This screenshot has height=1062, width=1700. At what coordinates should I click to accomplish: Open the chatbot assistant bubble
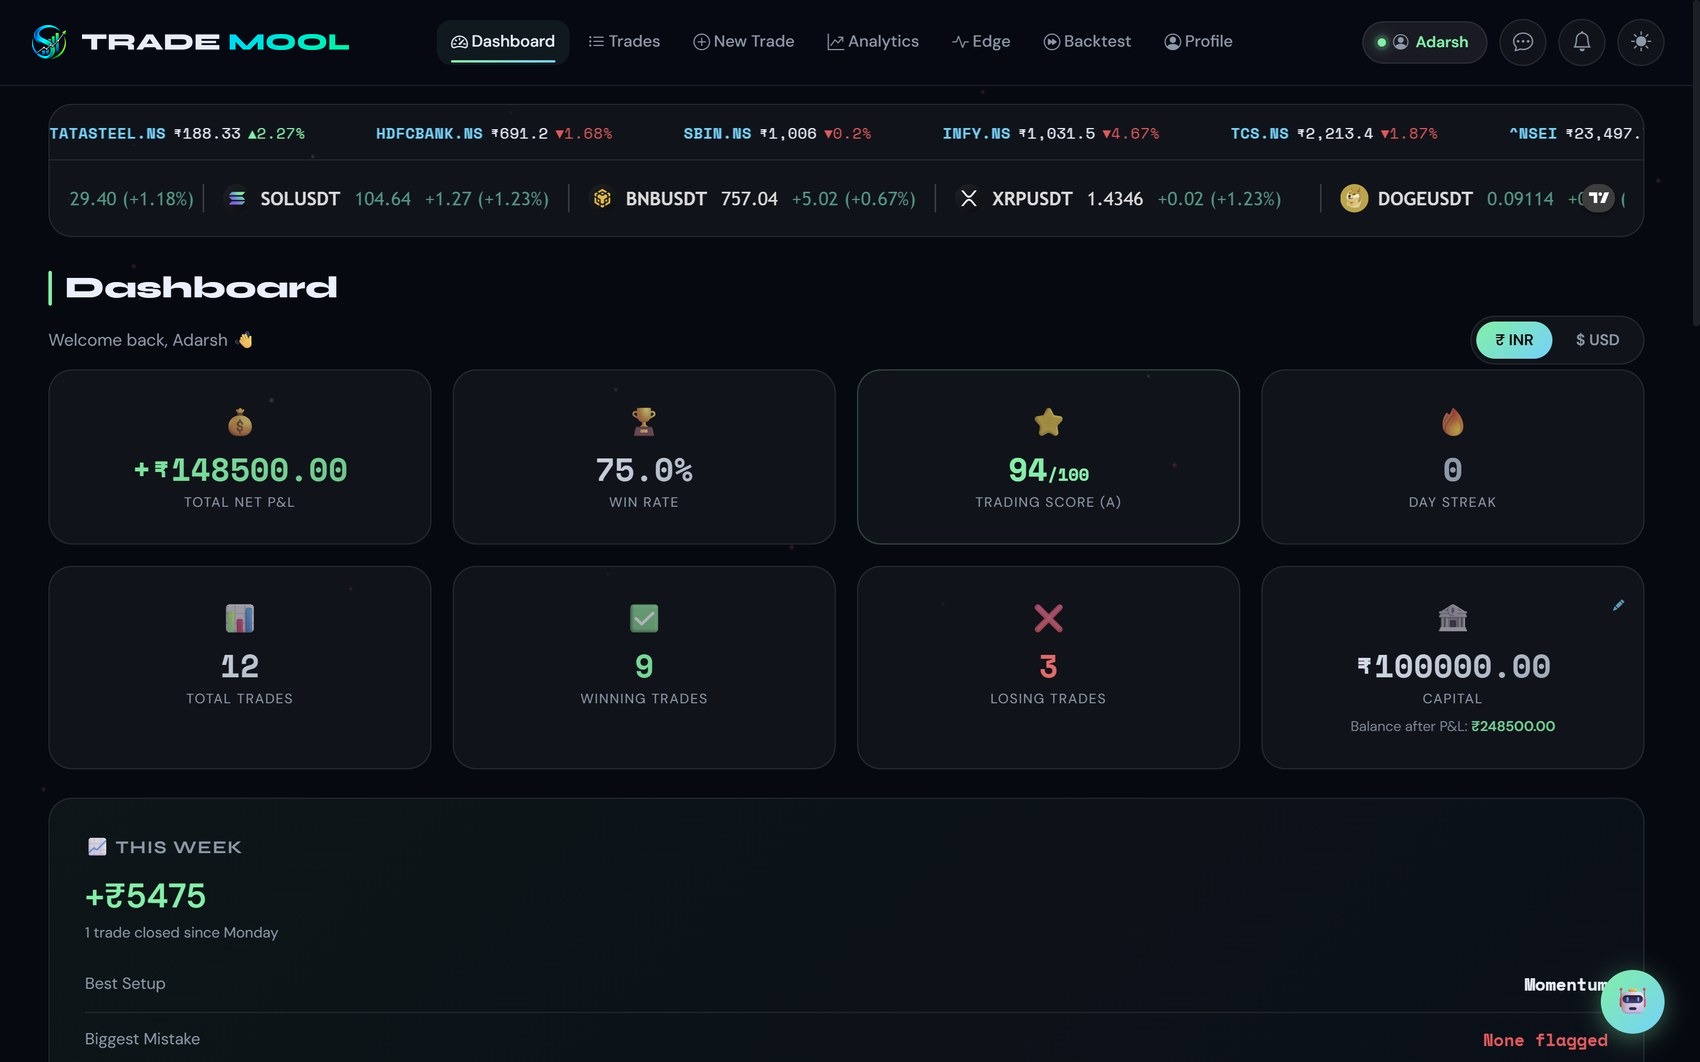click(x=1632, y=1001)
